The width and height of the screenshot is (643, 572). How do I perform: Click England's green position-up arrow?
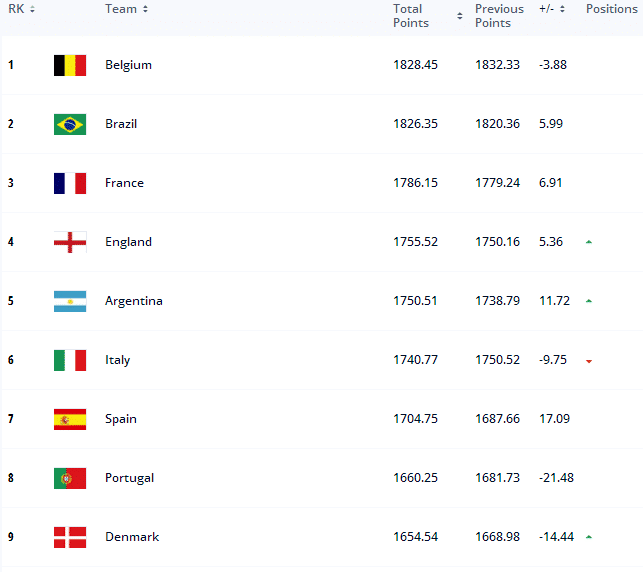click(x=589, y=242)
